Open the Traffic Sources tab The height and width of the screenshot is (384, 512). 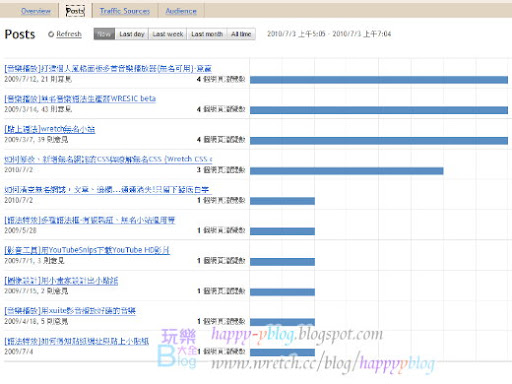coord(125,11)
